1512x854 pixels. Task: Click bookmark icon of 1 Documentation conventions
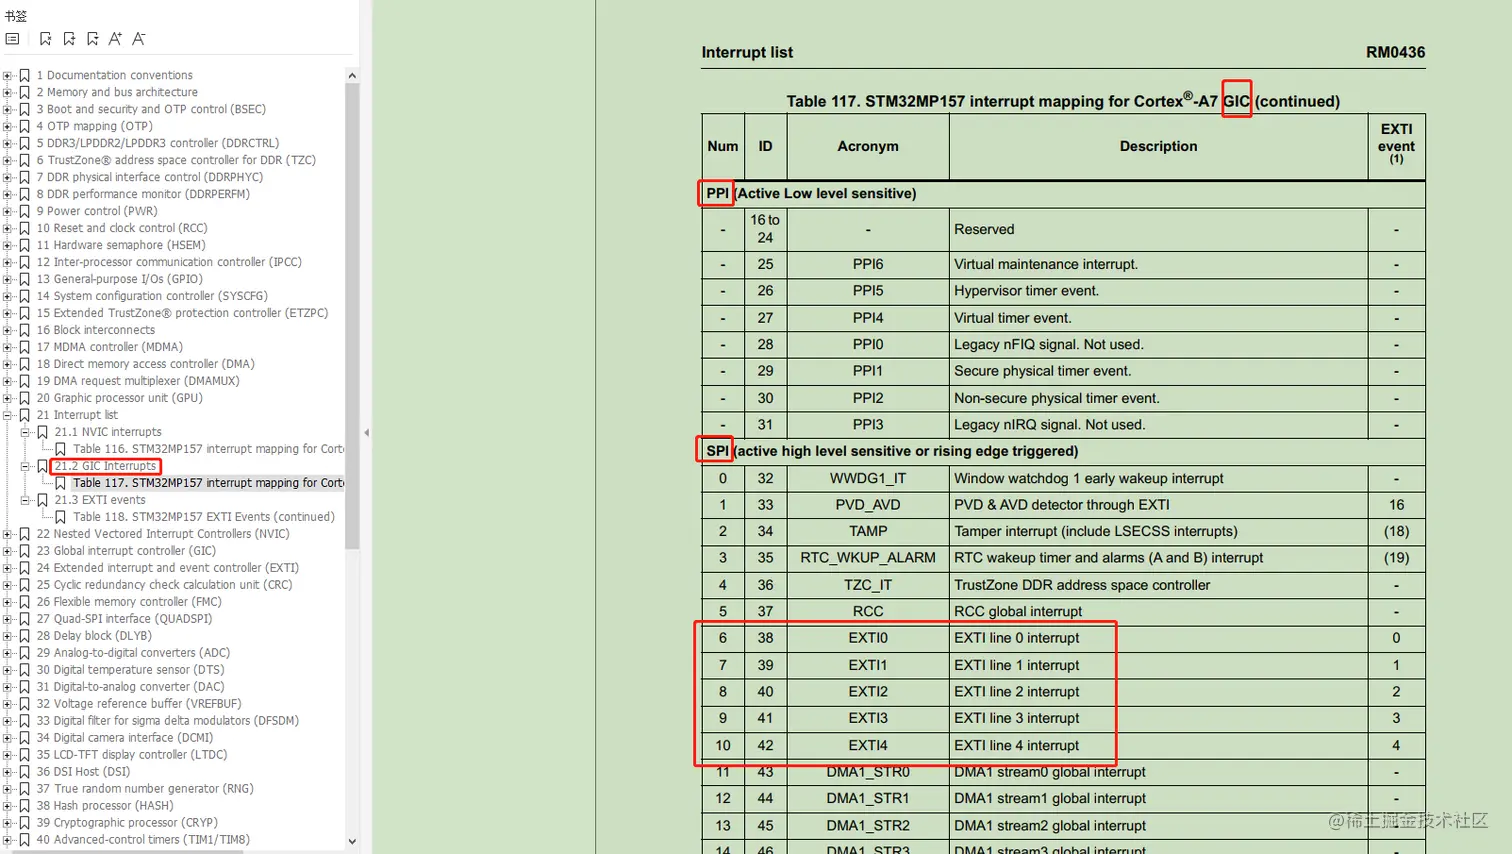pyautogui.click(x=25, y=75)
